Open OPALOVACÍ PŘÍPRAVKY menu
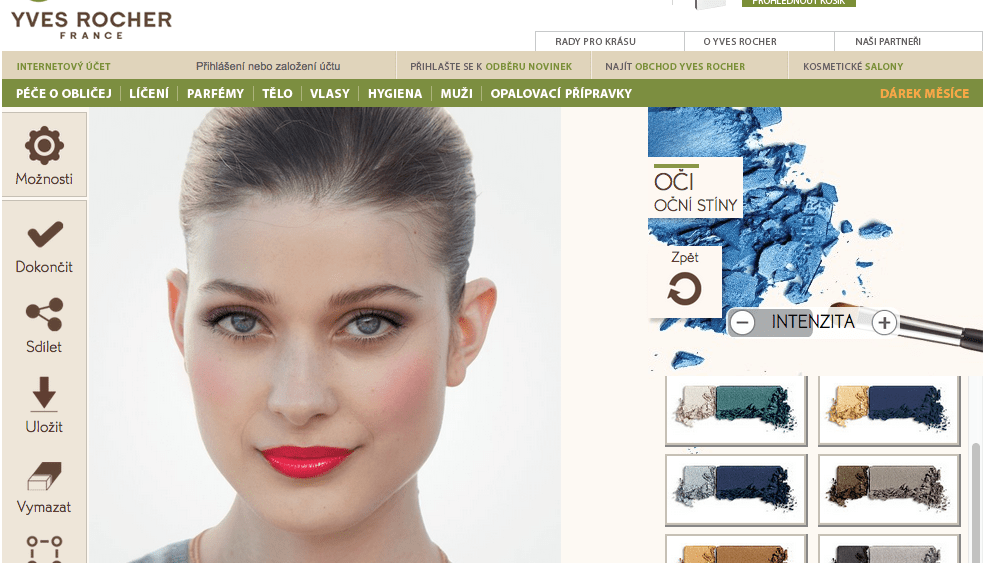This screenshot has height=563, width=989. 561,93
